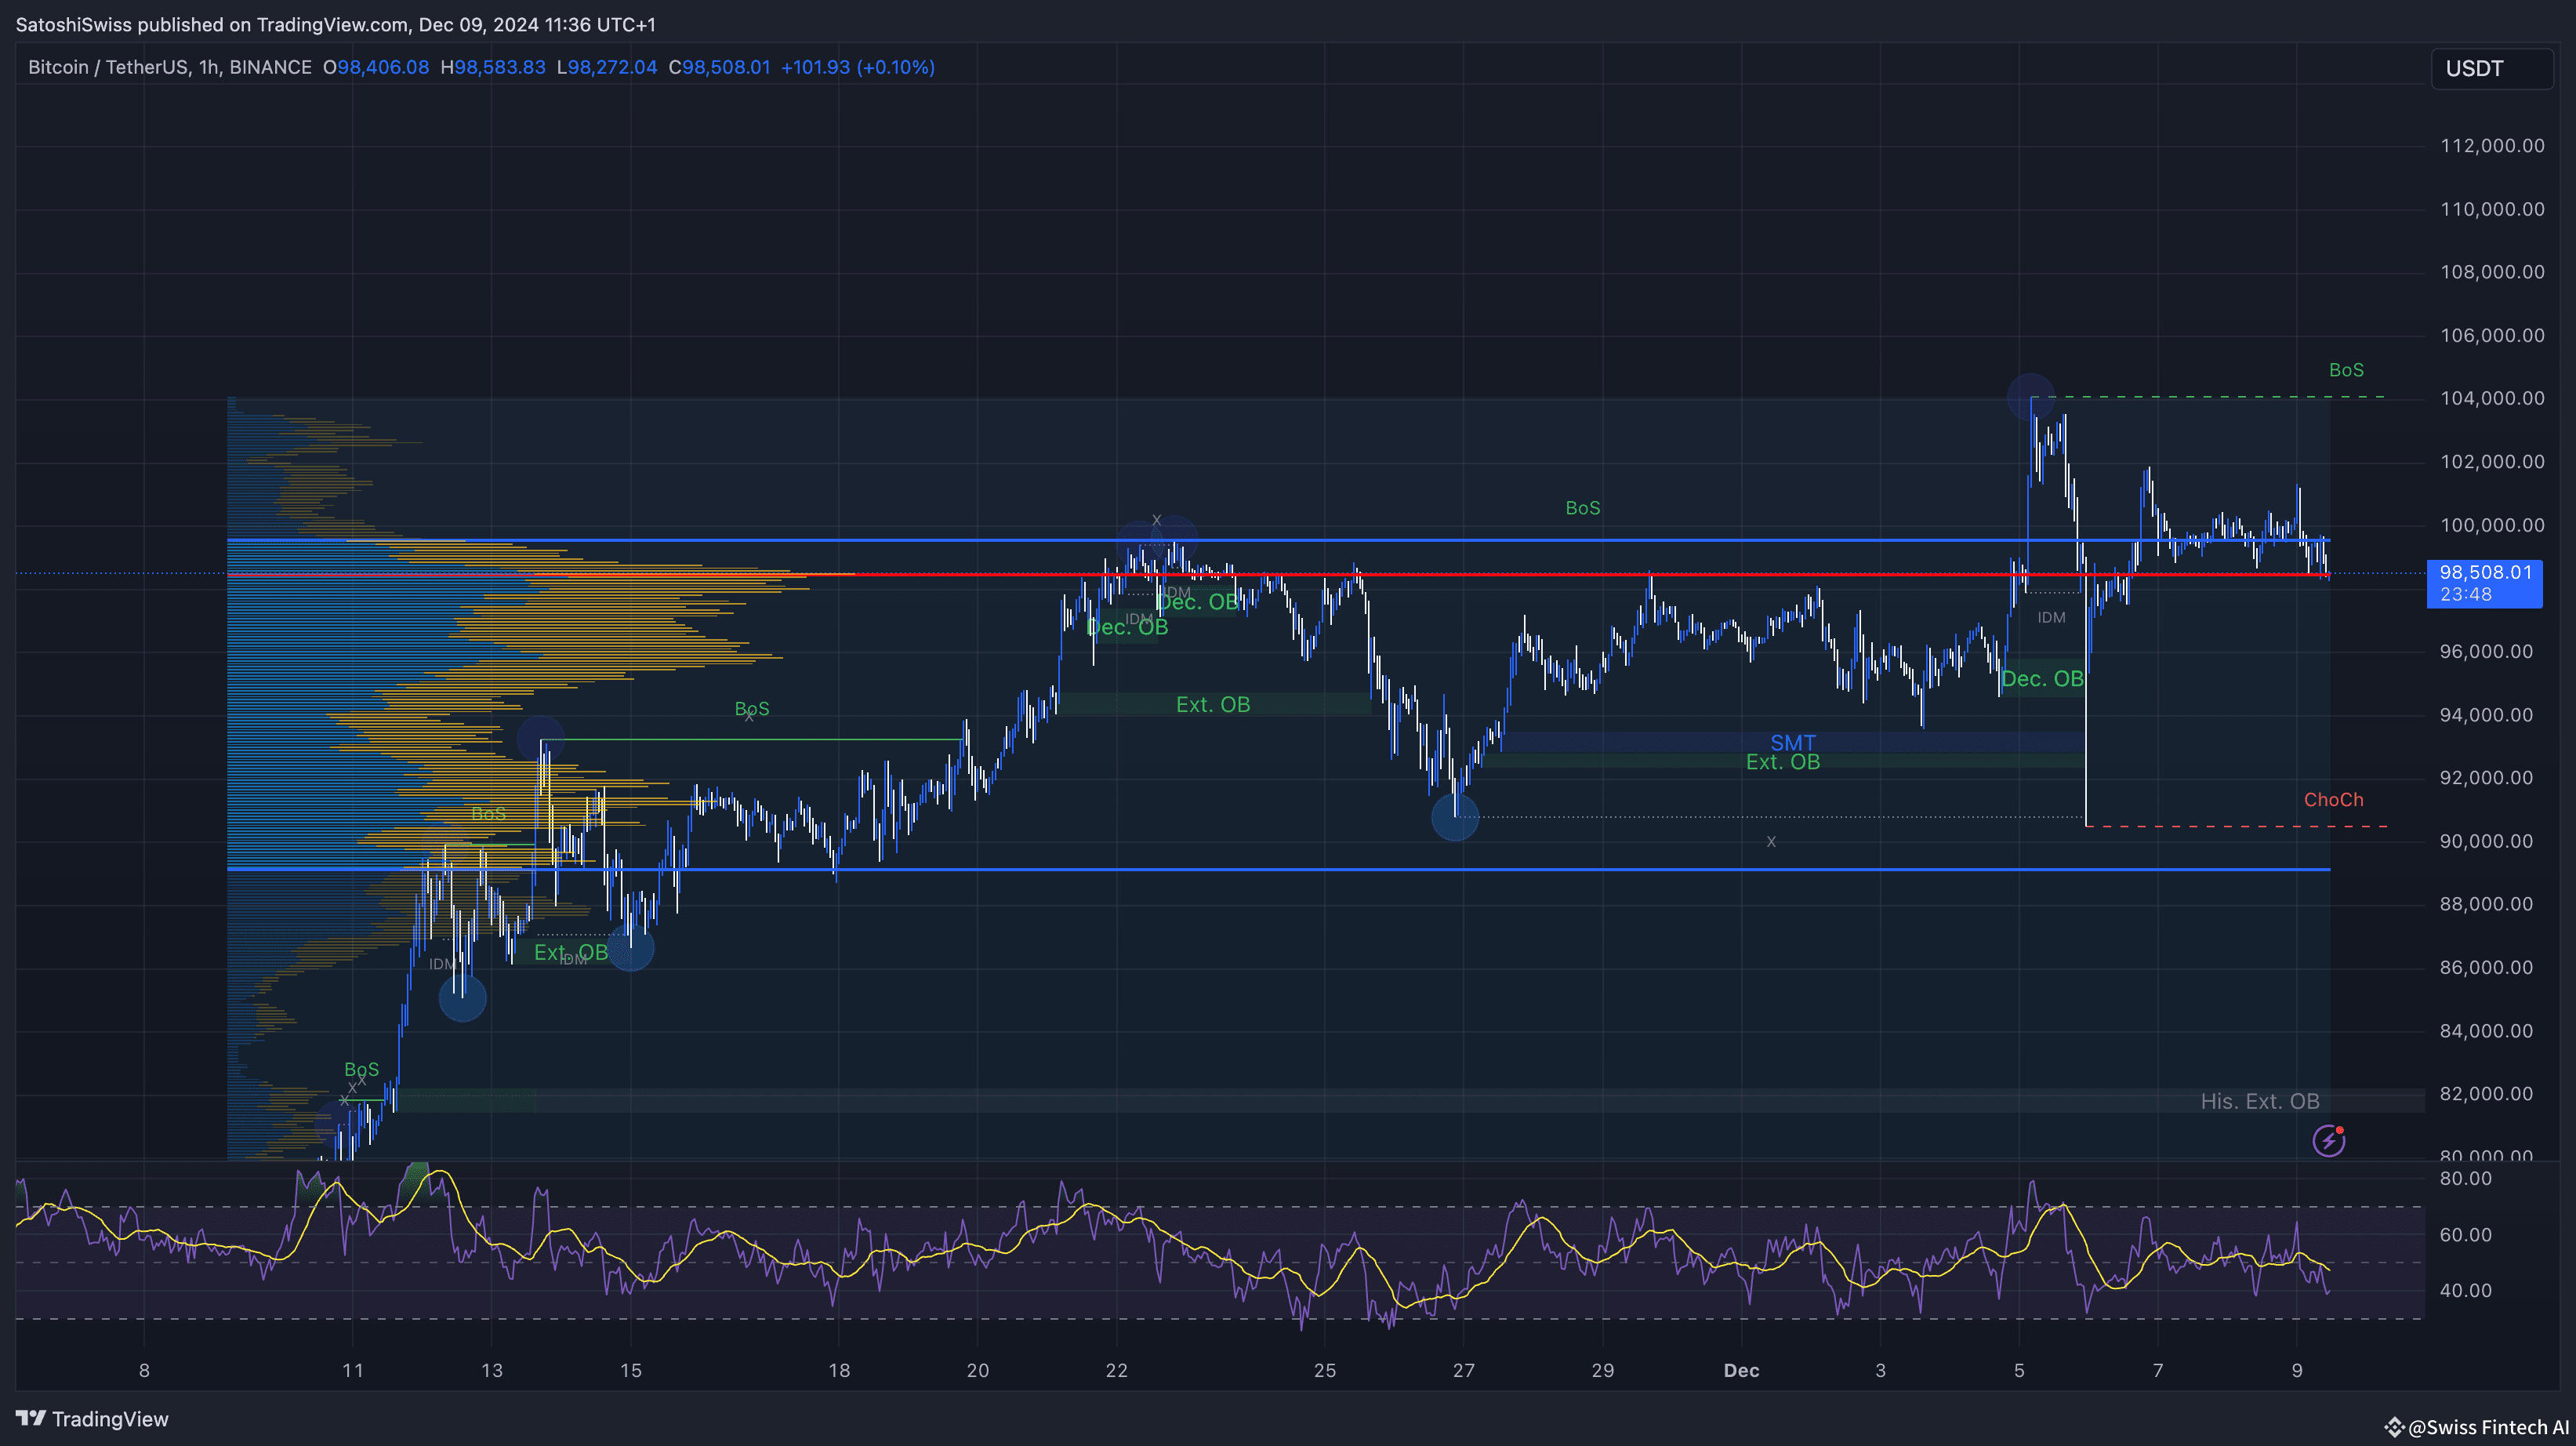Click the IDM label under December 5 candles
Image resolution: width=2576 pixels, height=1446 pixels.
click(2051, 618)
